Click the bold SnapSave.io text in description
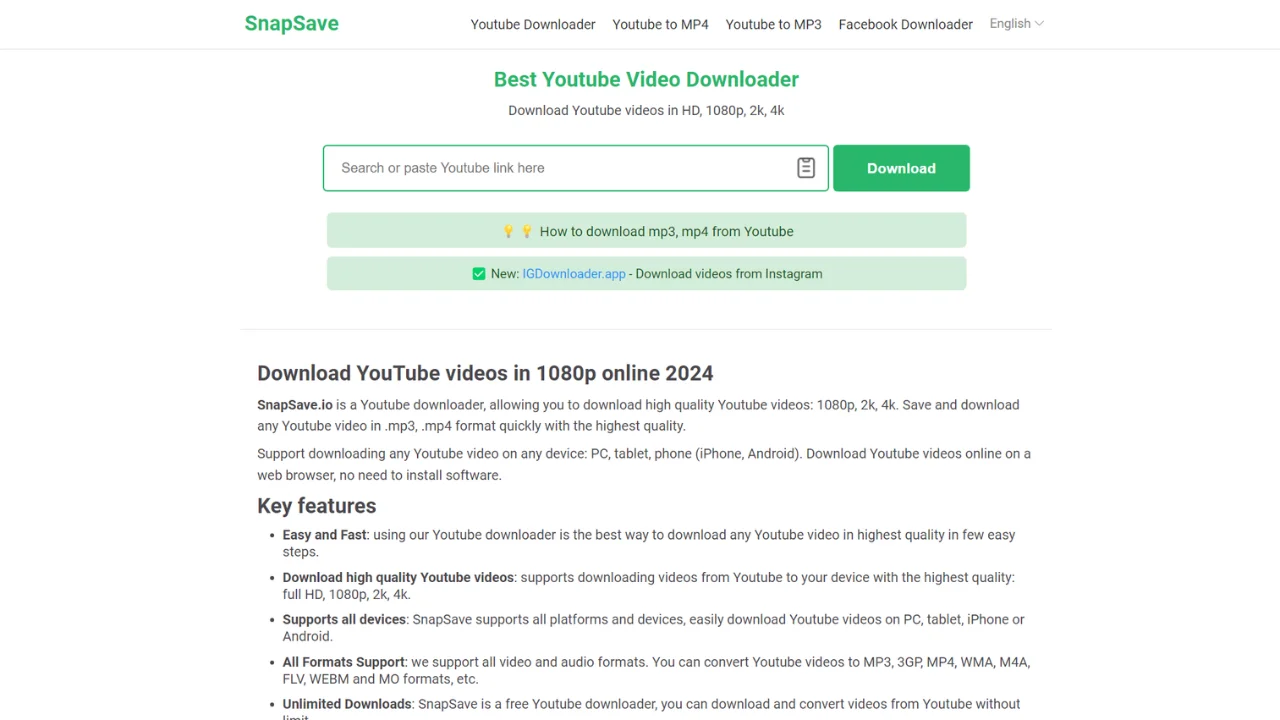The image size is (1280, 720). (295, 405)
